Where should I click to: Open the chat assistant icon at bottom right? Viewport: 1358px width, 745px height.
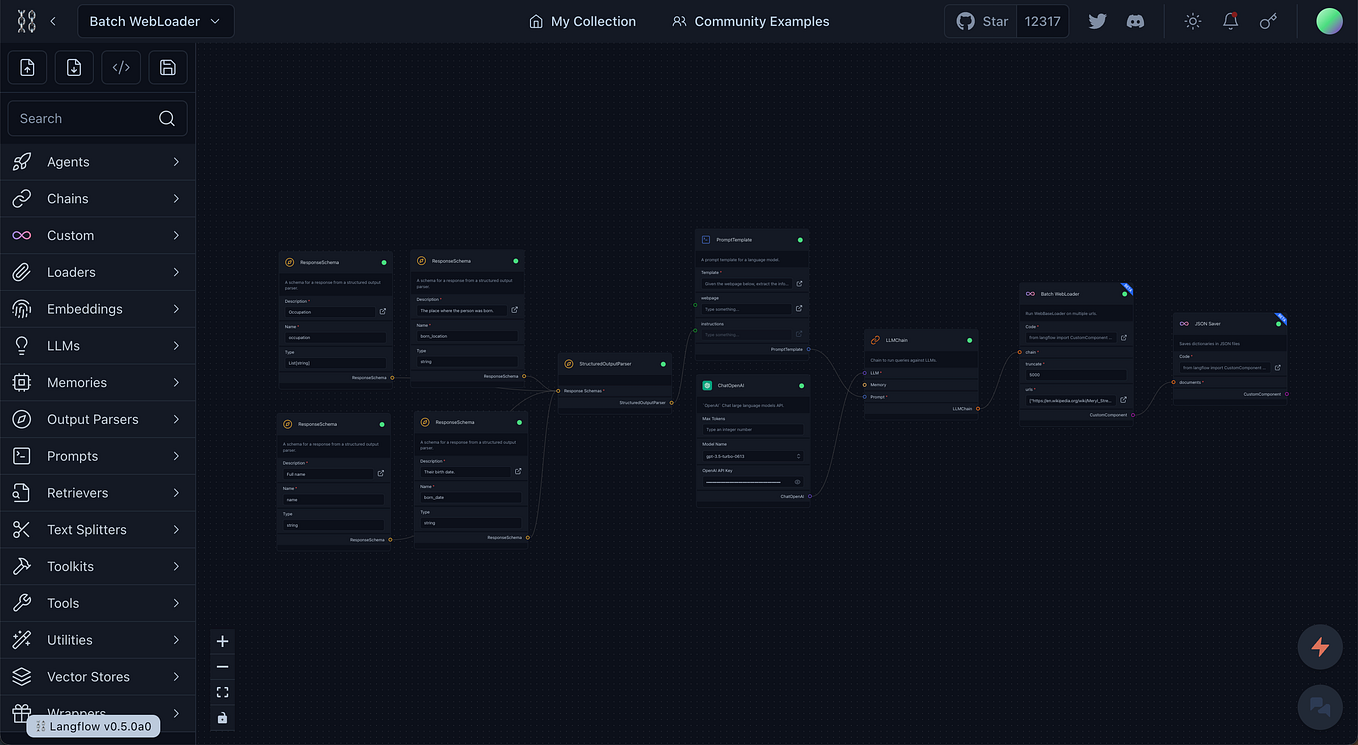pos(1320,707)
